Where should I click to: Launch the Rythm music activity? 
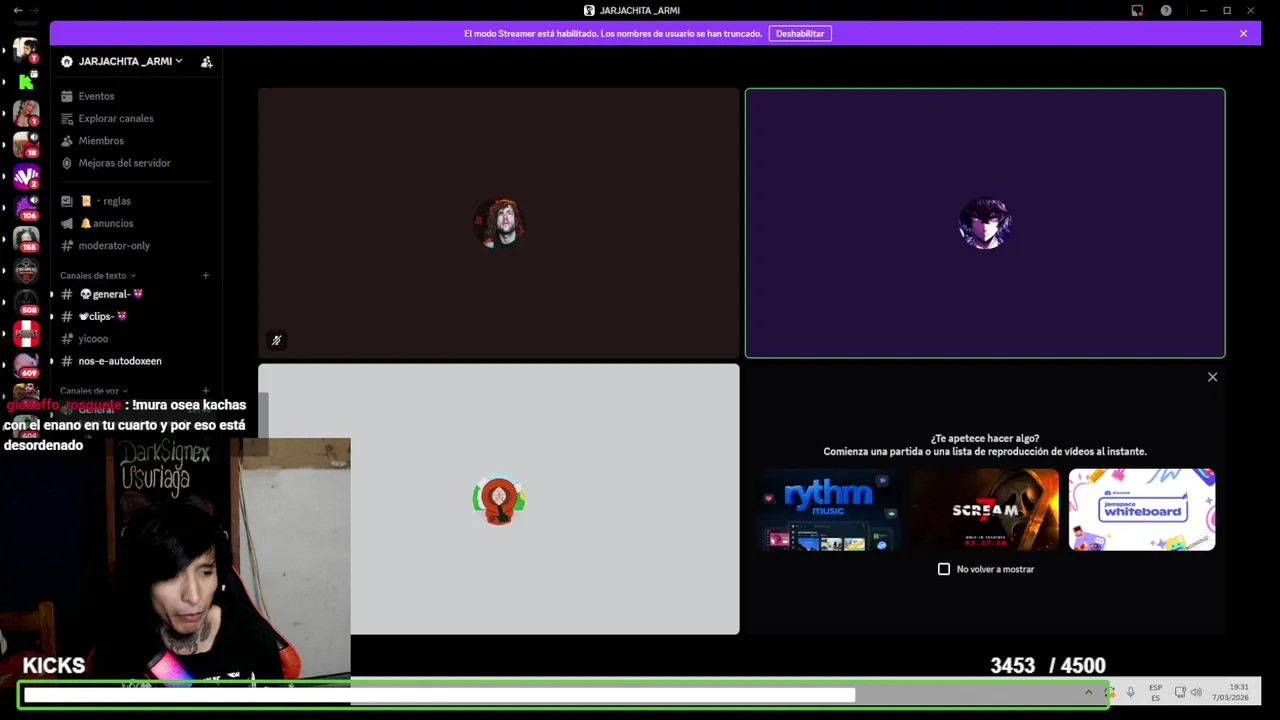pos(828,510)
